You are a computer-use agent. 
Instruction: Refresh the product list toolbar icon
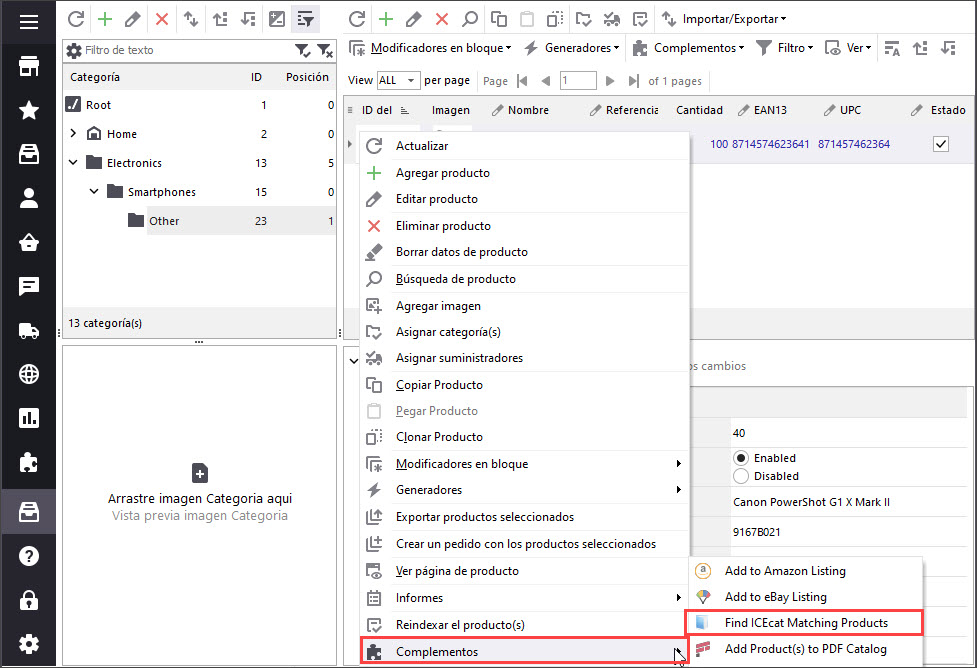click(x=357, y=19)
